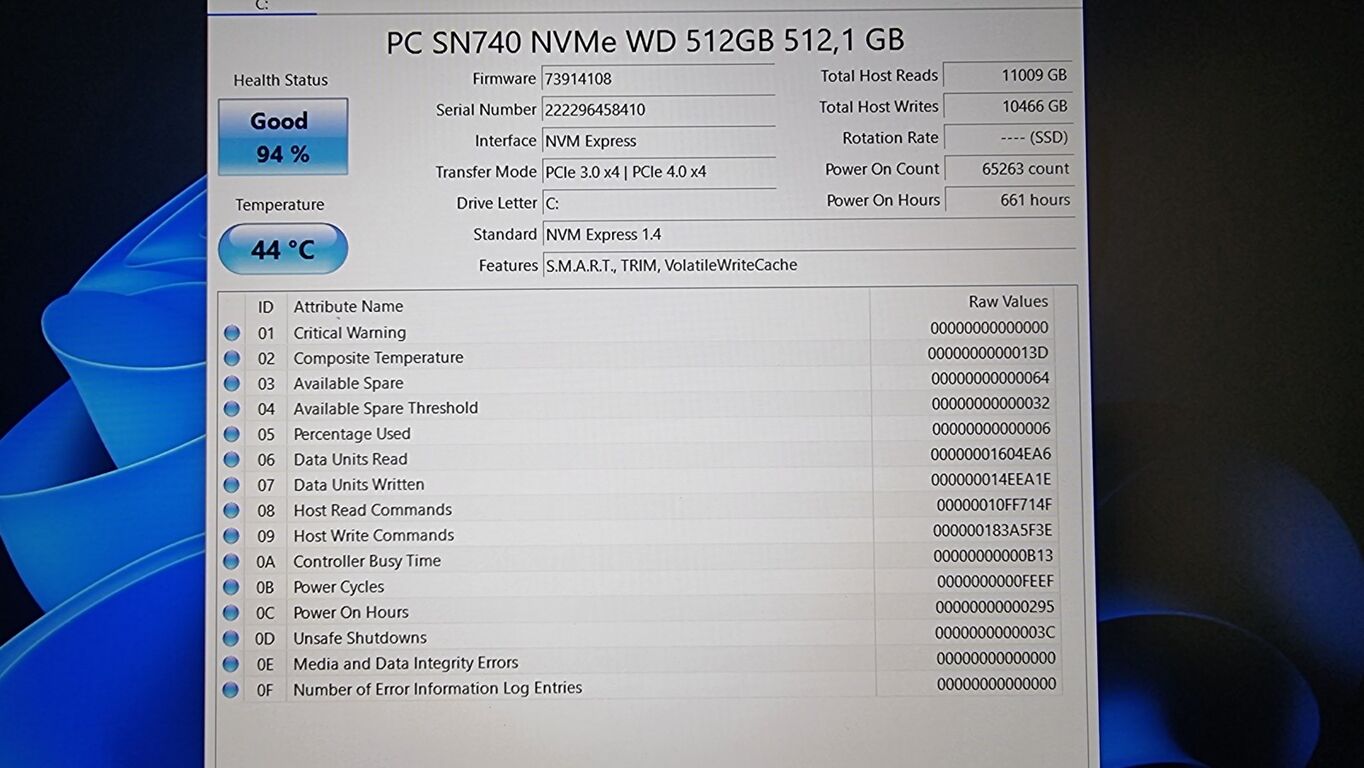Click the status circle for Host Write Commands

click(x=232, y=536)
